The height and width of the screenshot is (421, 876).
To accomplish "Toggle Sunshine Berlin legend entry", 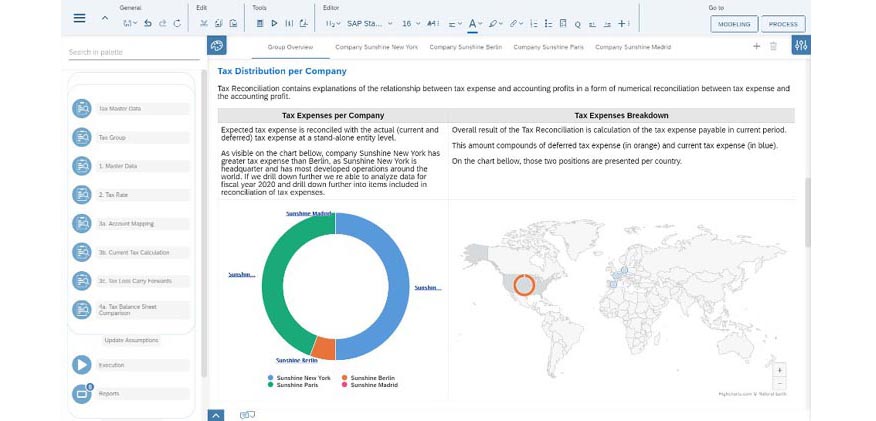I will pyautogui.click(x=369, y=378).
